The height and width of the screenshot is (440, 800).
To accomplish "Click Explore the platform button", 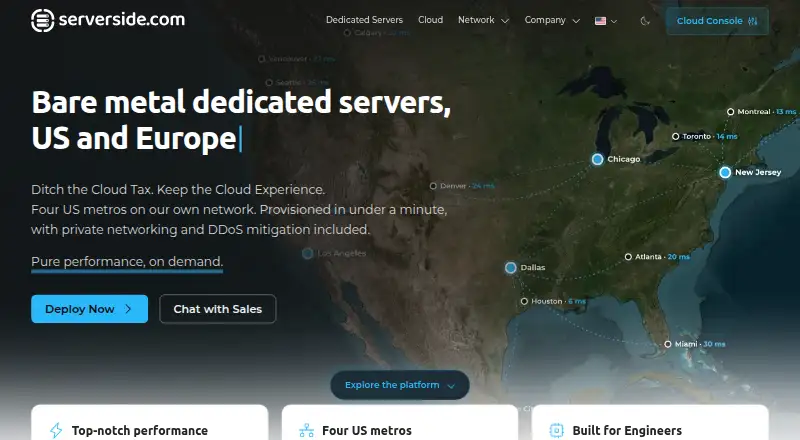I will click(399, 385).
